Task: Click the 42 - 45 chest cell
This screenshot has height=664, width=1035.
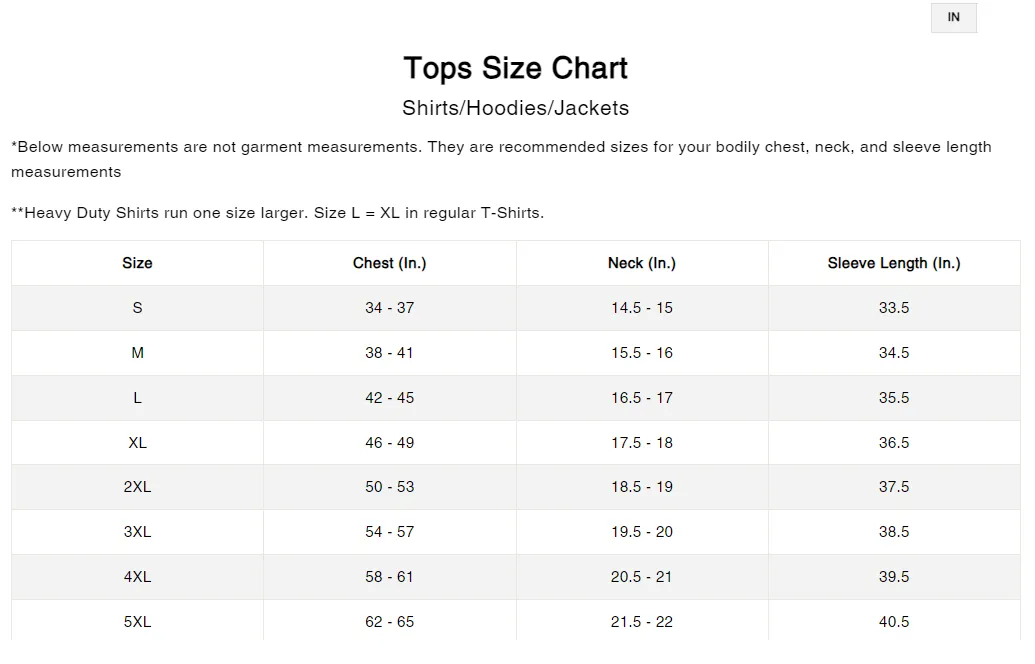Action: click(x=389, y=398)
